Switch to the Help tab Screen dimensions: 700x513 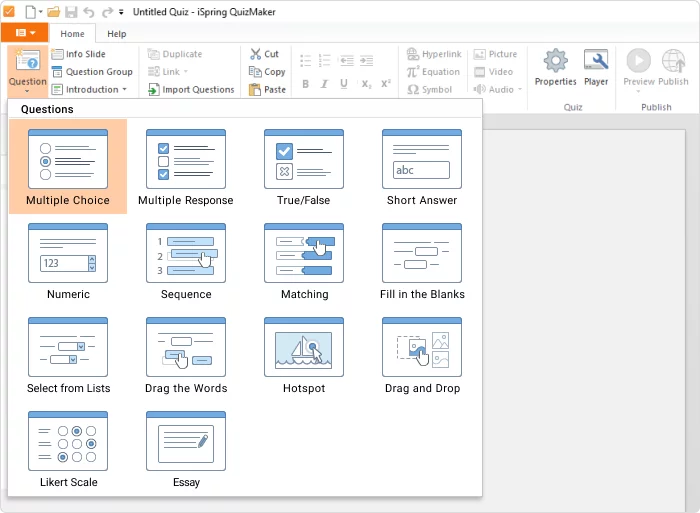pos(117,34)
